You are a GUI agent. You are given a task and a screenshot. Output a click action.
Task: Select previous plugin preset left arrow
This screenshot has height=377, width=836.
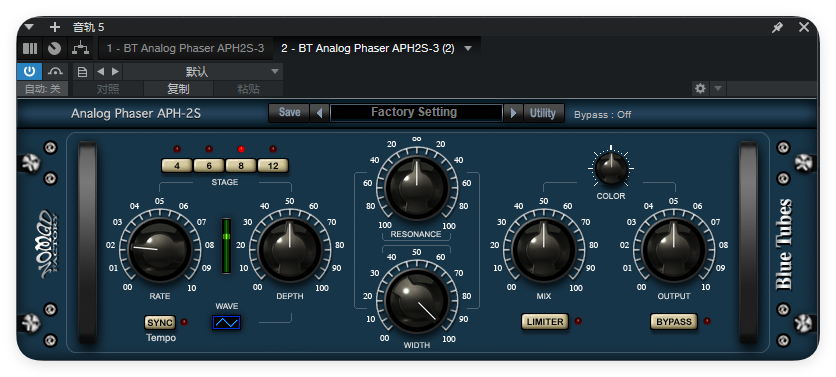pyautogui.click(x=319, y=113)
